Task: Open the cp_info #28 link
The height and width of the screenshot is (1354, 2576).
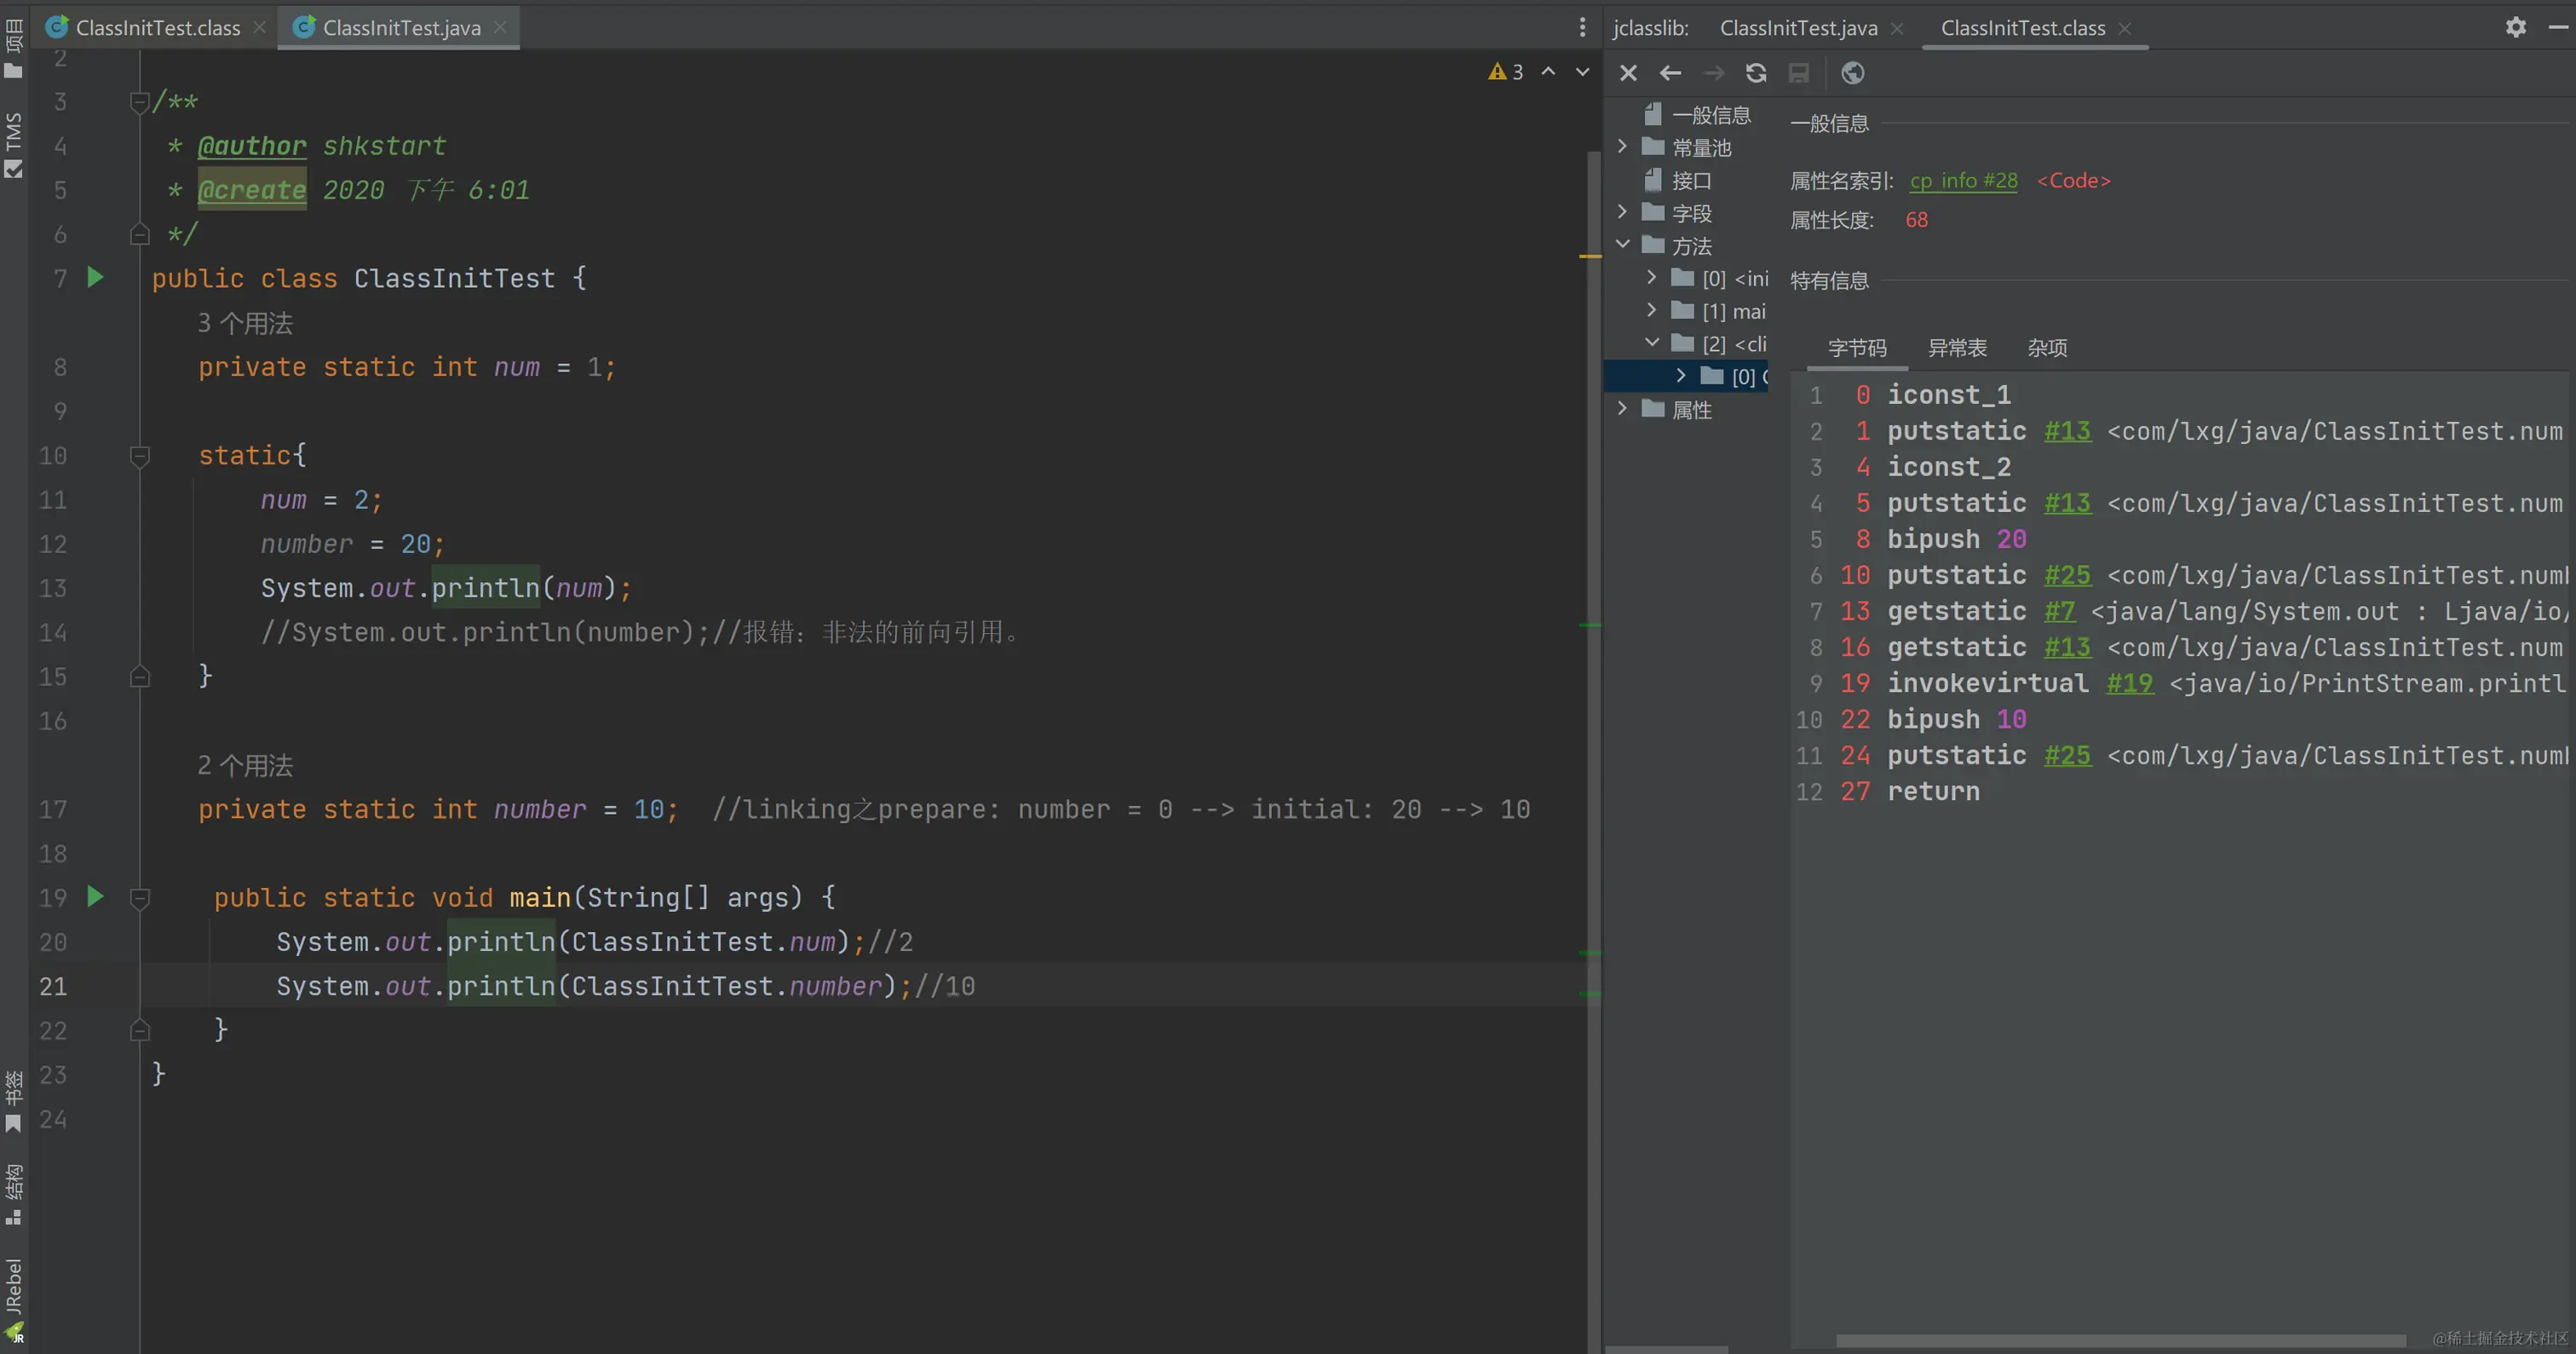Action: [1963, 181]
